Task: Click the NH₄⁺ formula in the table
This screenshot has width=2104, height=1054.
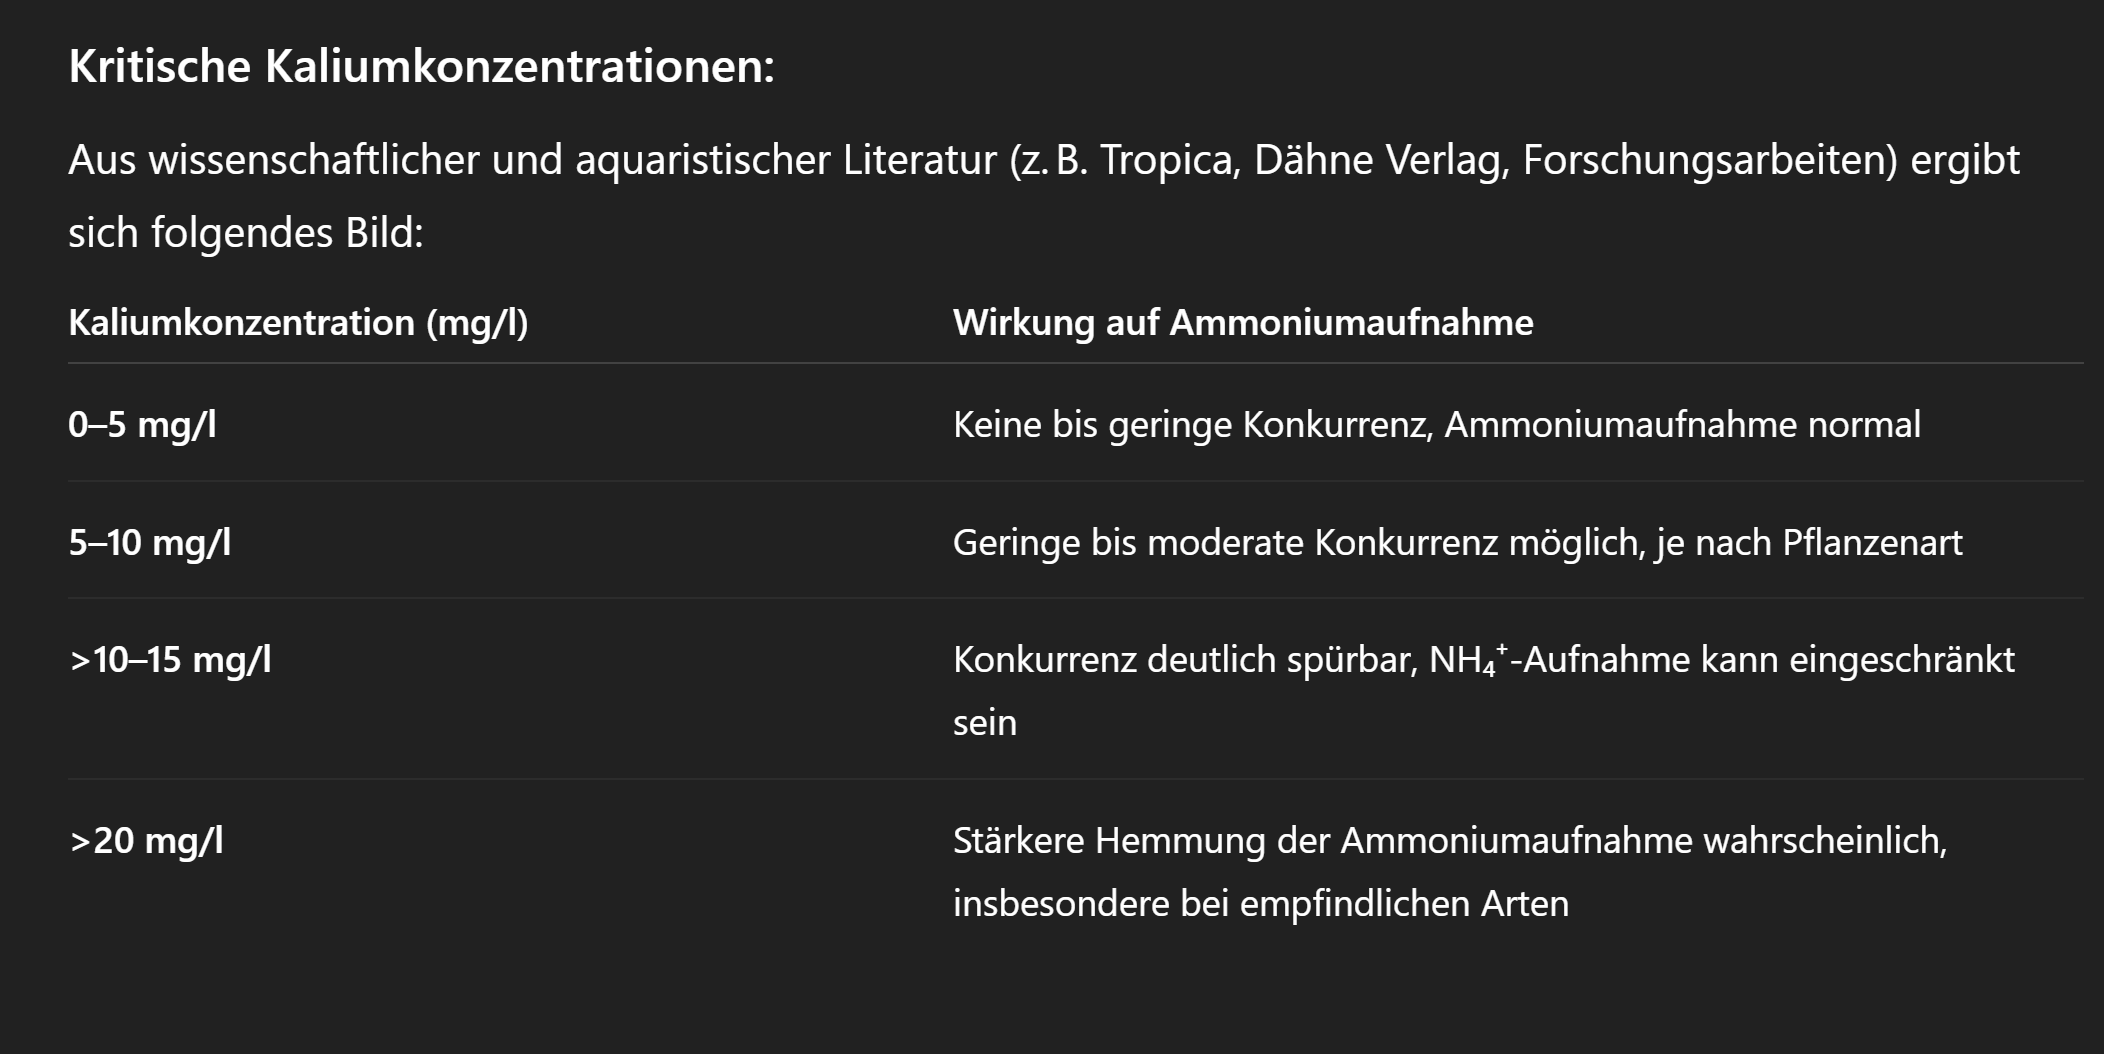Action: coord(1468,660)
